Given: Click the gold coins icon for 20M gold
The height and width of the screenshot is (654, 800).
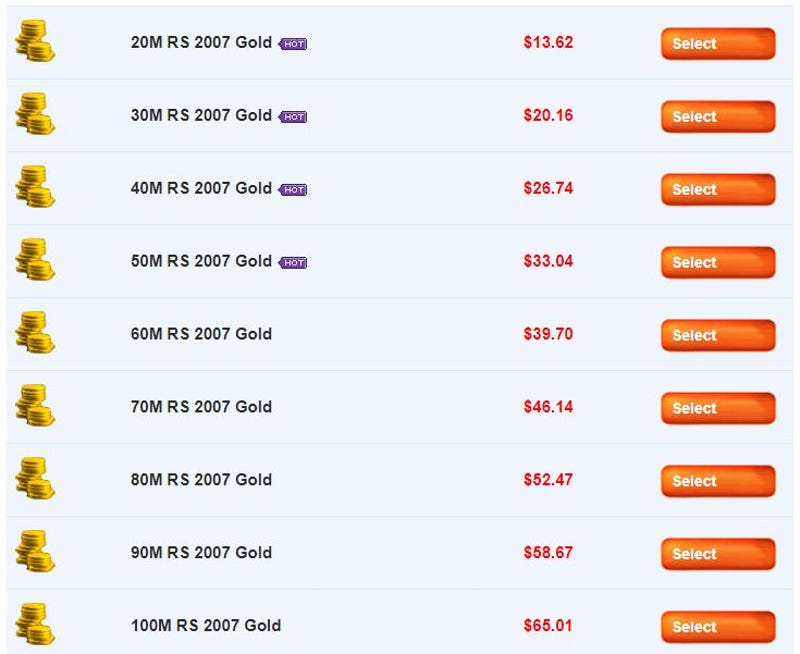Looking at the screenshot, I should 35,41.
